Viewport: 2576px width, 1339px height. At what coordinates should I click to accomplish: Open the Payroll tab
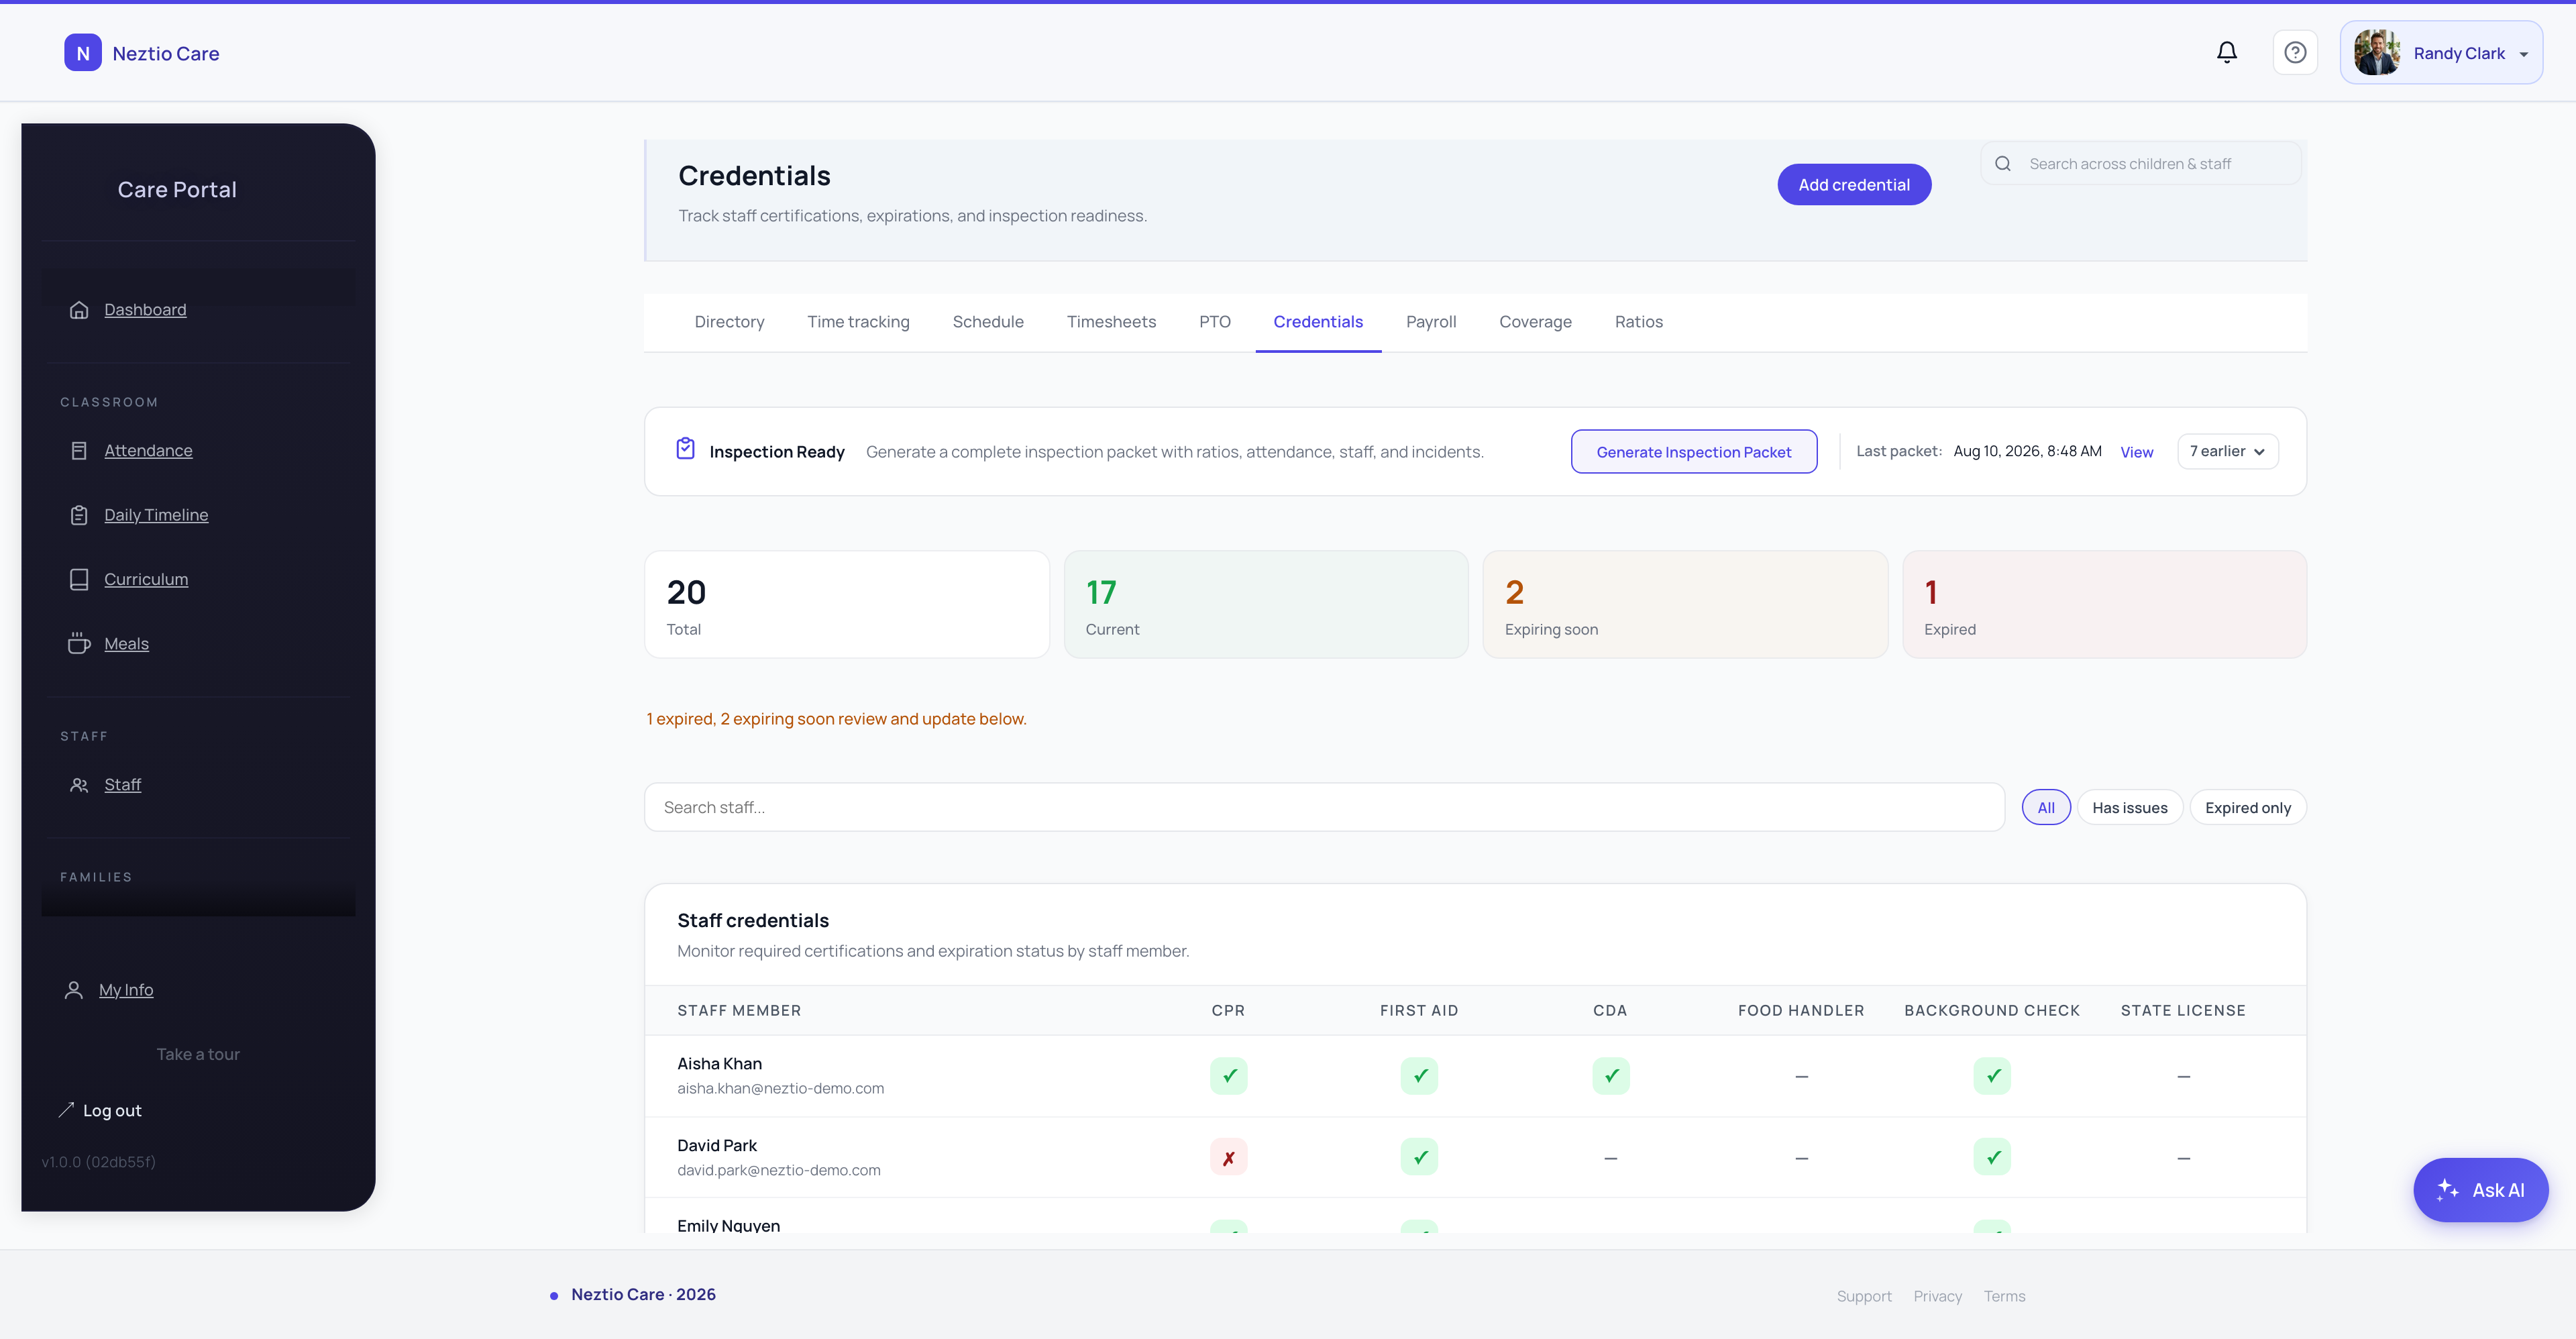[x=1431, y=322]
